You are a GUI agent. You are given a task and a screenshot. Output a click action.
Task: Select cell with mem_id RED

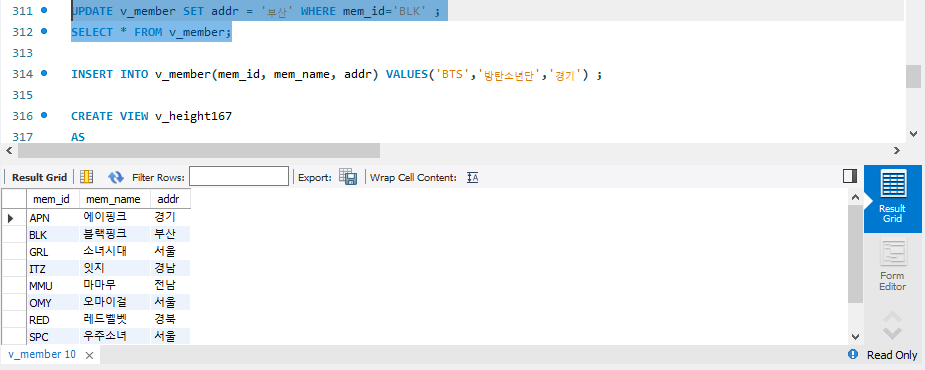pyautogui.click(x=53, y=320)
